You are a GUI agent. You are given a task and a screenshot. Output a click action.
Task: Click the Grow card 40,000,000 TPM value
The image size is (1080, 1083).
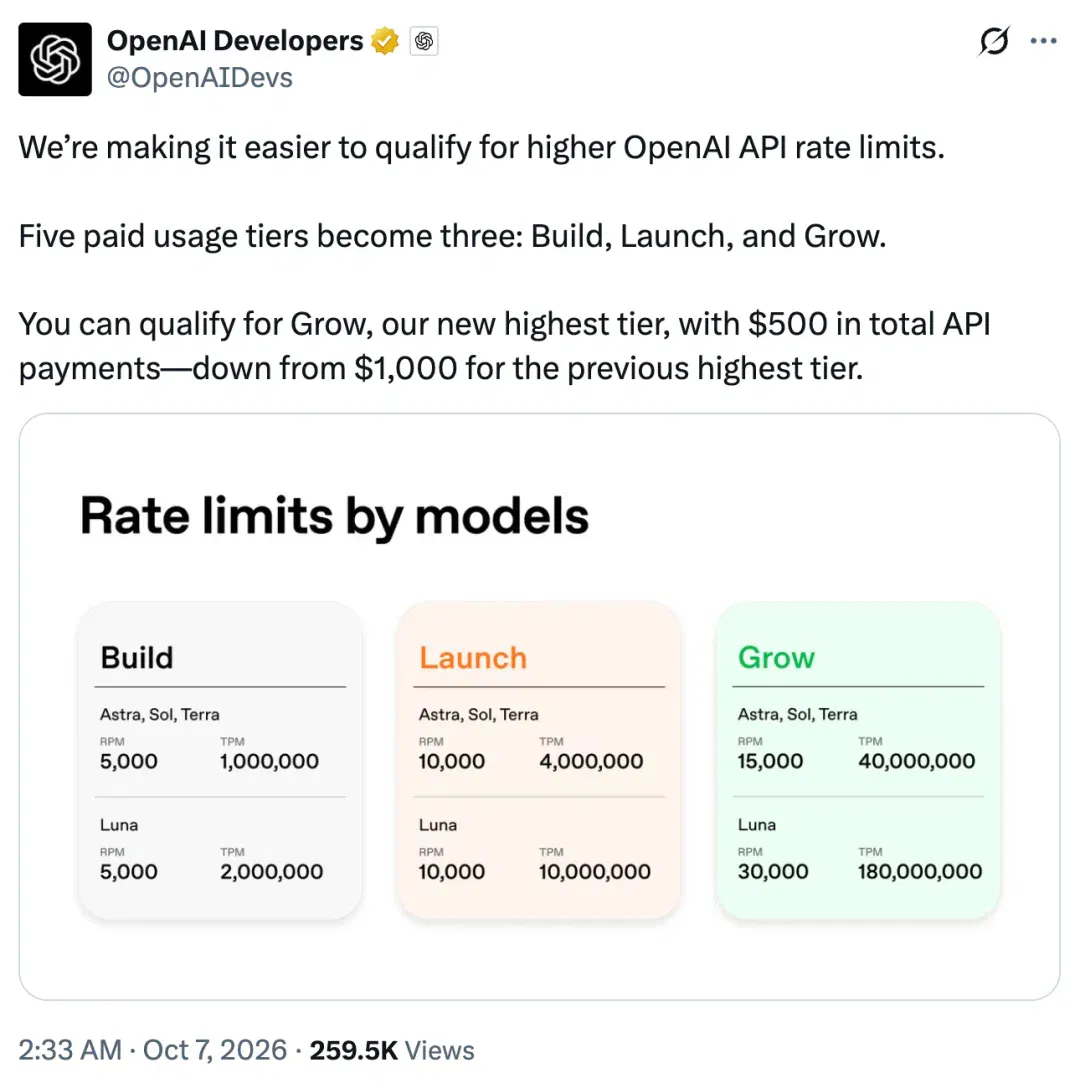pos(916,761)
